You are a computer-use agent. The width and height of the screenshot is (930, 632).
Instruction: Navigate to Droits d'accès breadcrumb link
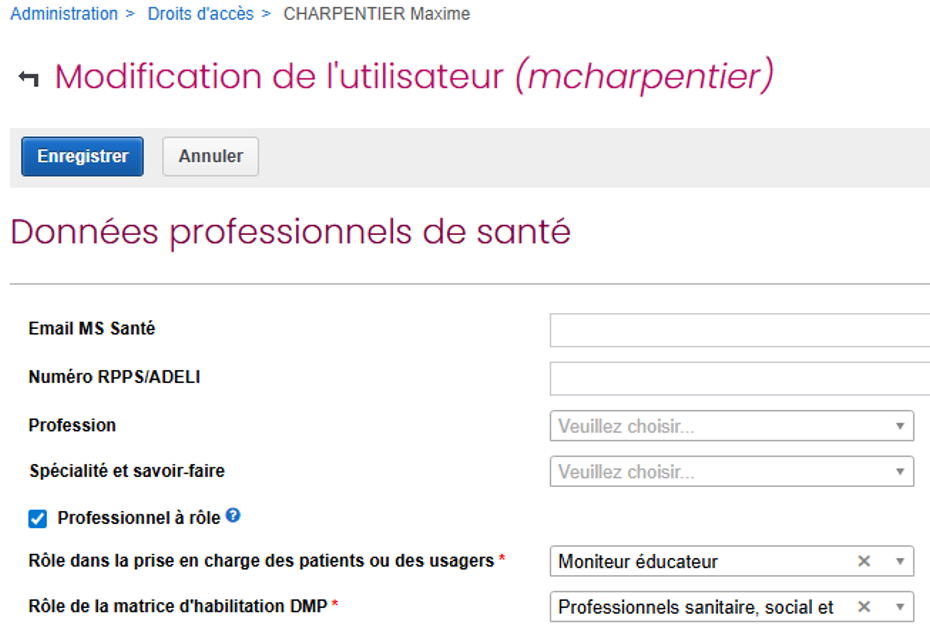(x=200, y=14)
